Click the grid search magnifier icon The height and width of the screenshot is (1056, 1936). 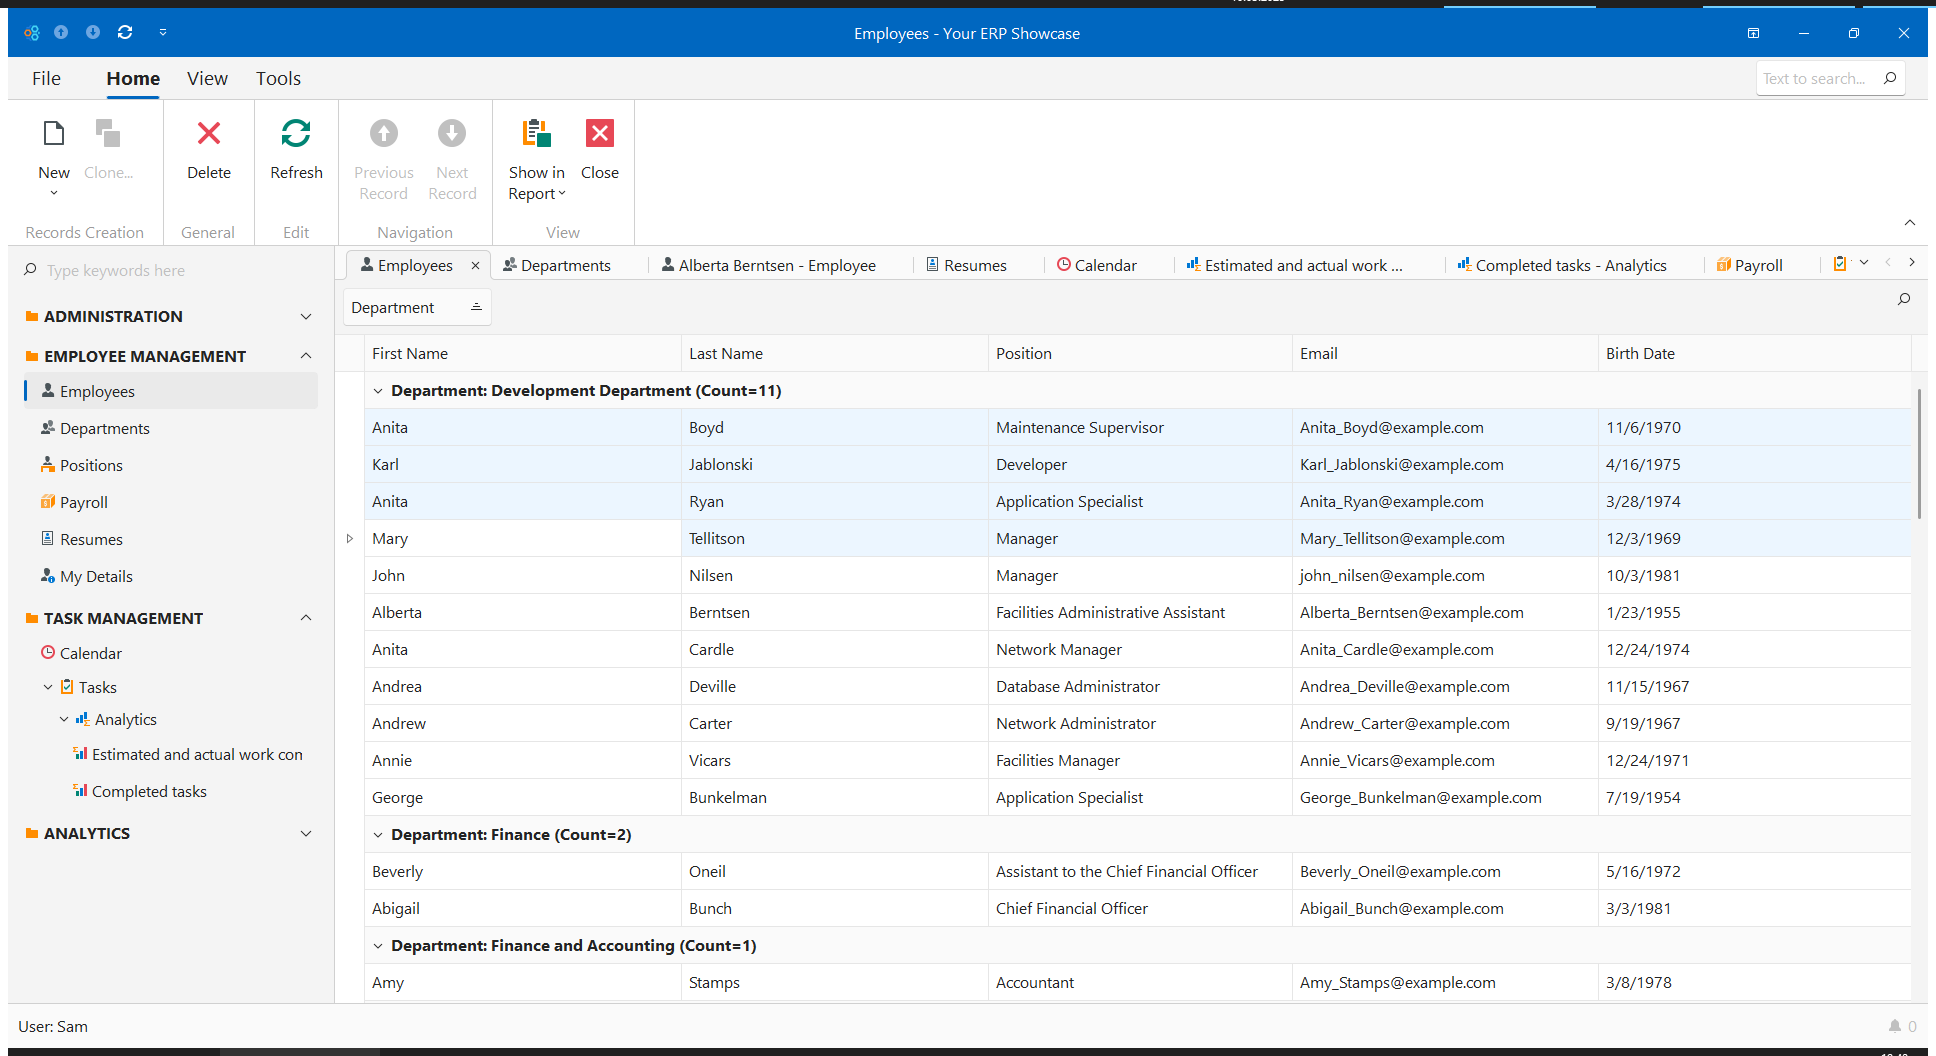pos(1903,299)
